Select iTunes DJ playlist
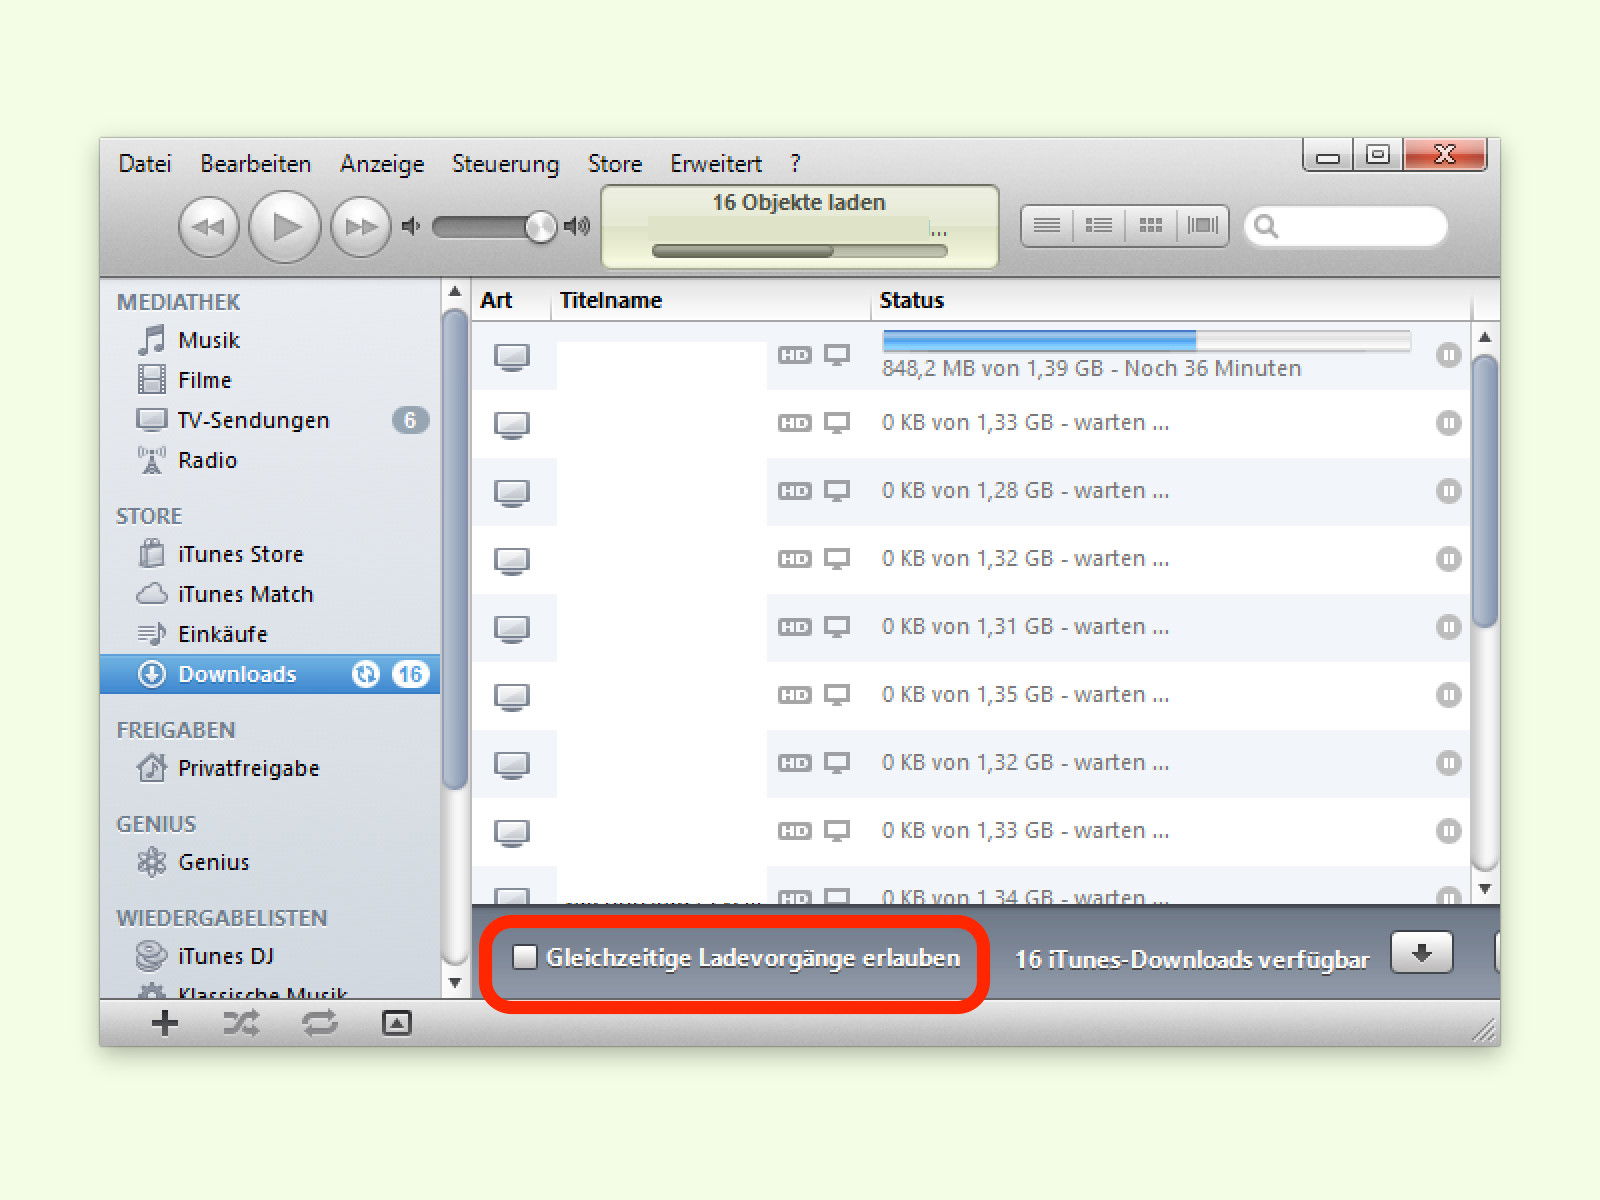The image size is (1600, 1200). click(x=270, y=956)
